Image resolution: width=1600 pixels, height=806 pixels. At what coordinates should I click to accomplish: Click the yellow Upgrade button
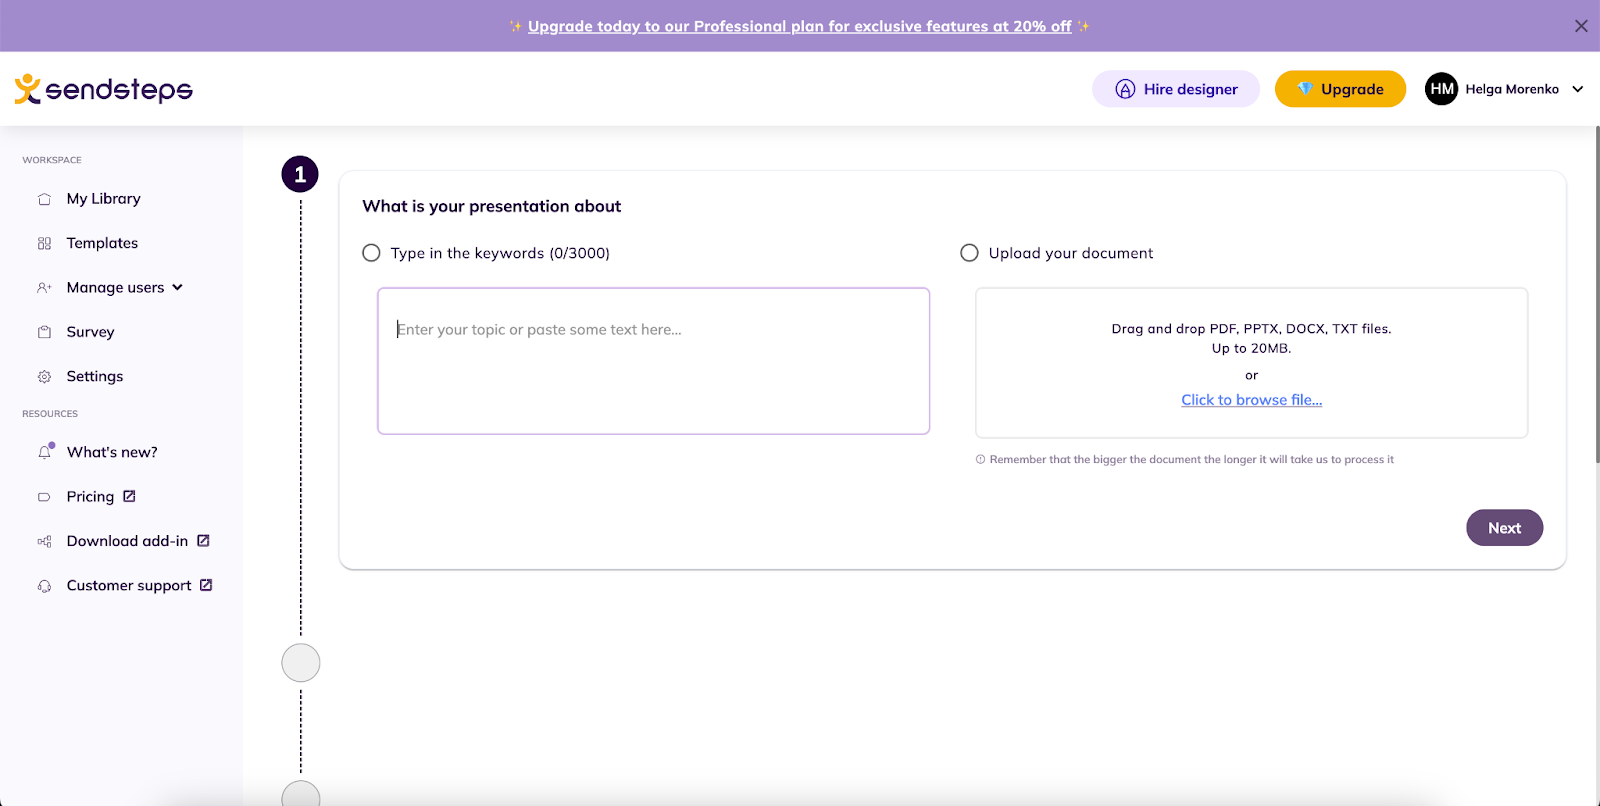click(x=1340, y=89)
